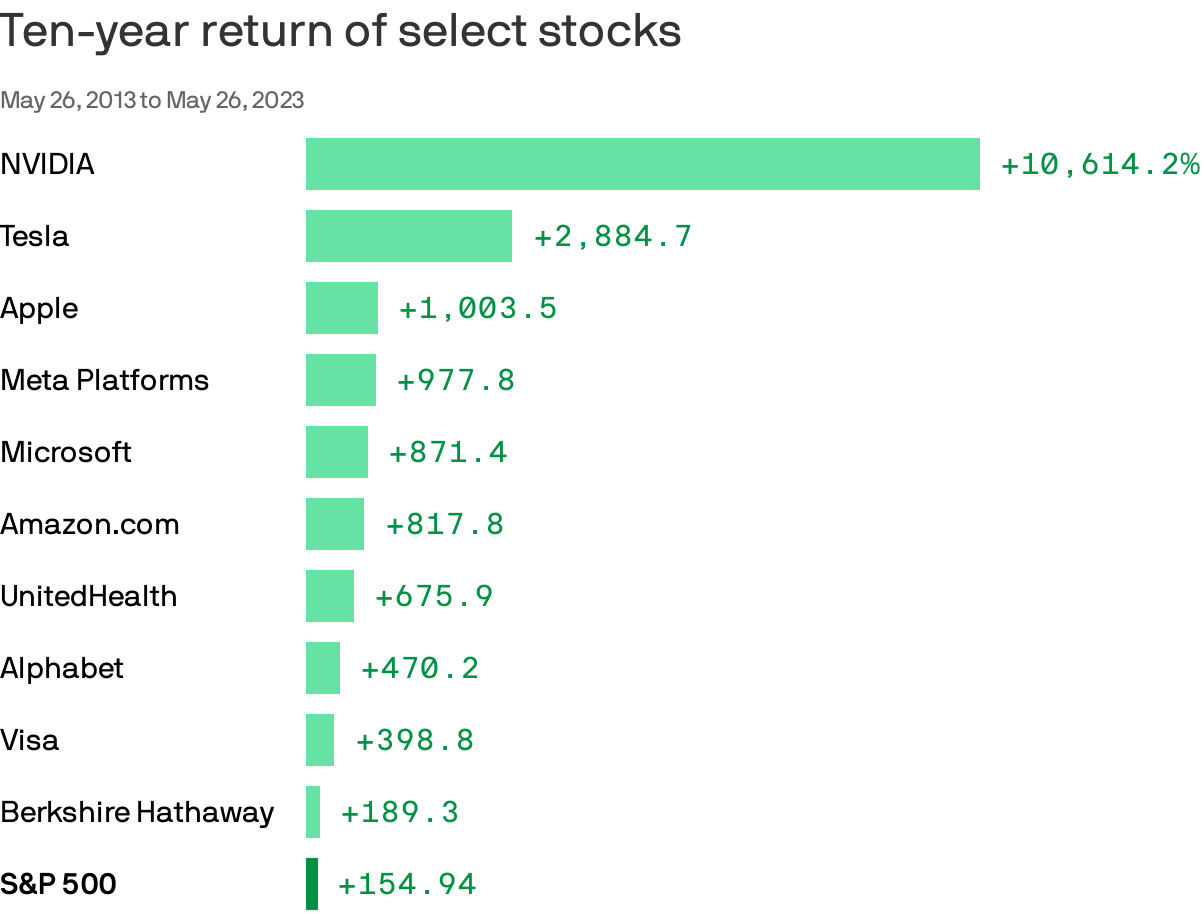Select the UnitedHealth label
Image resolution: width=1204 pixels, height=914 pixels.
[89, 596]
